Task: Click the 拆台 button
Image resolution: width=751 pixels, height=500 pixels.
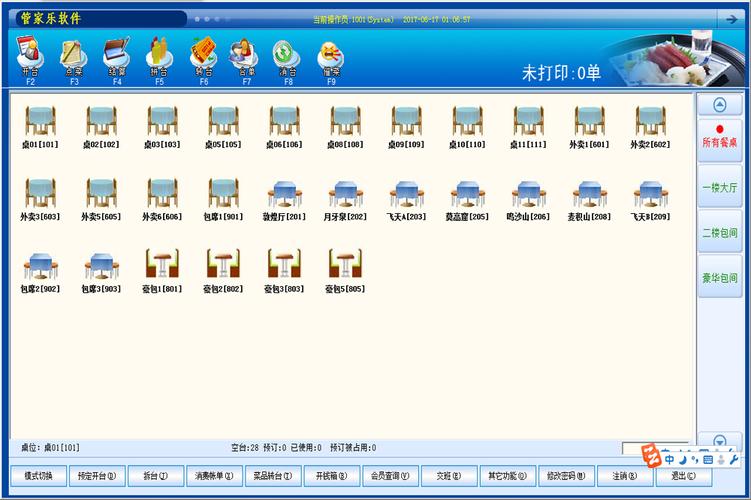Action: (156, 476)
